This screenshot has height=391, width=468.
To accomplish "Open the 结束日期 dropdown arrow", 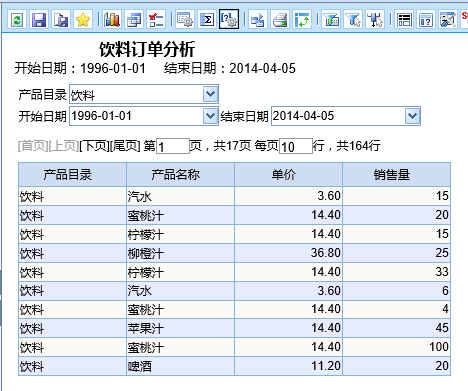I will 413,116.
